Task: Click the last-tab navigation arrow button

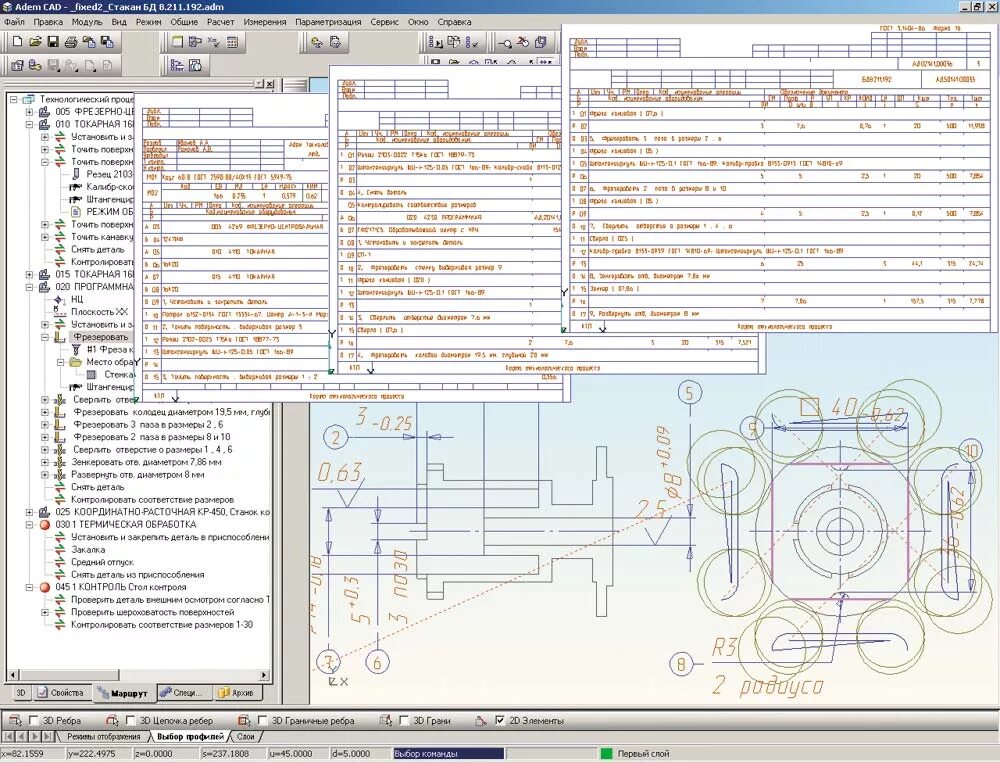Action: pos(50,736)
